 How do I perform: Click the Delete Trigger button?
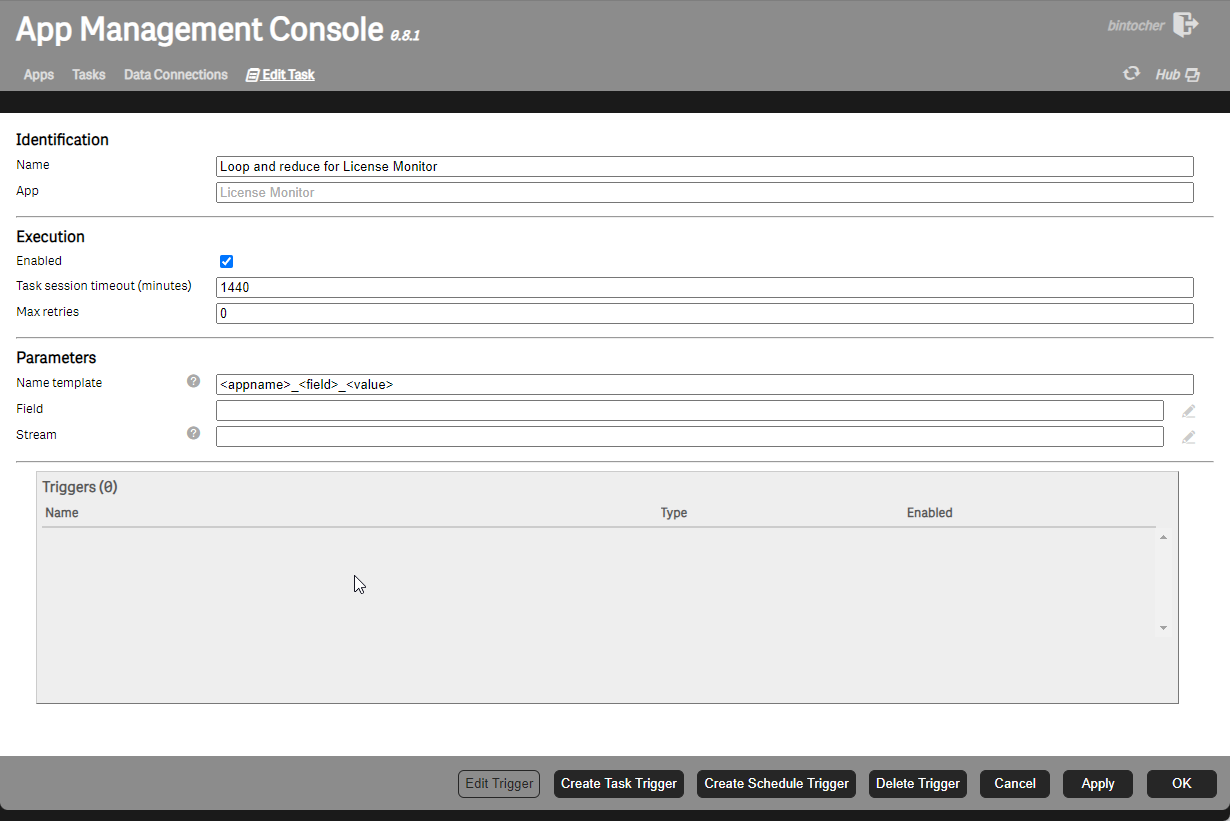point(917,784)
